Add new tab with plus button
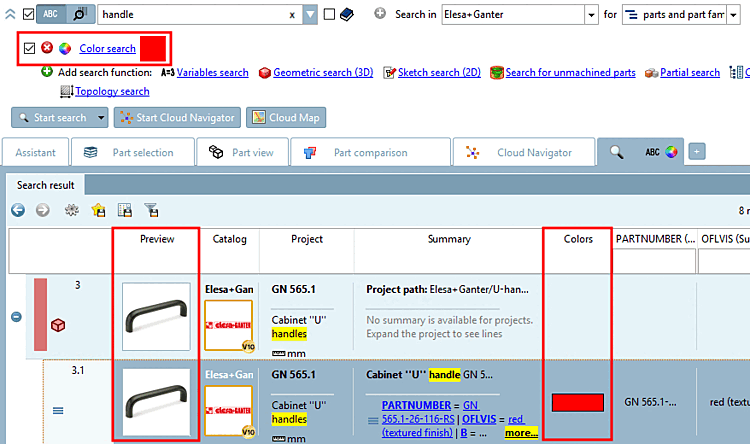The width and height of the screenshot is (750, 444). (697, 152)
